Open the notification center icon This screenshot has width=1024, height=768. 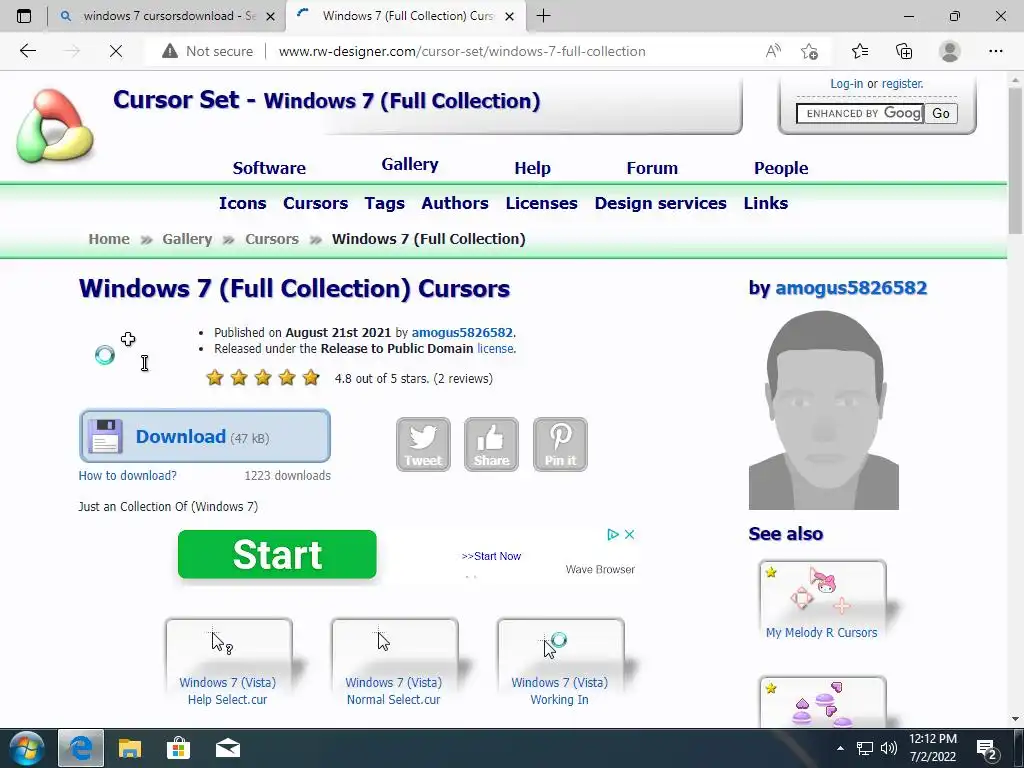click(x=986, y=748)
